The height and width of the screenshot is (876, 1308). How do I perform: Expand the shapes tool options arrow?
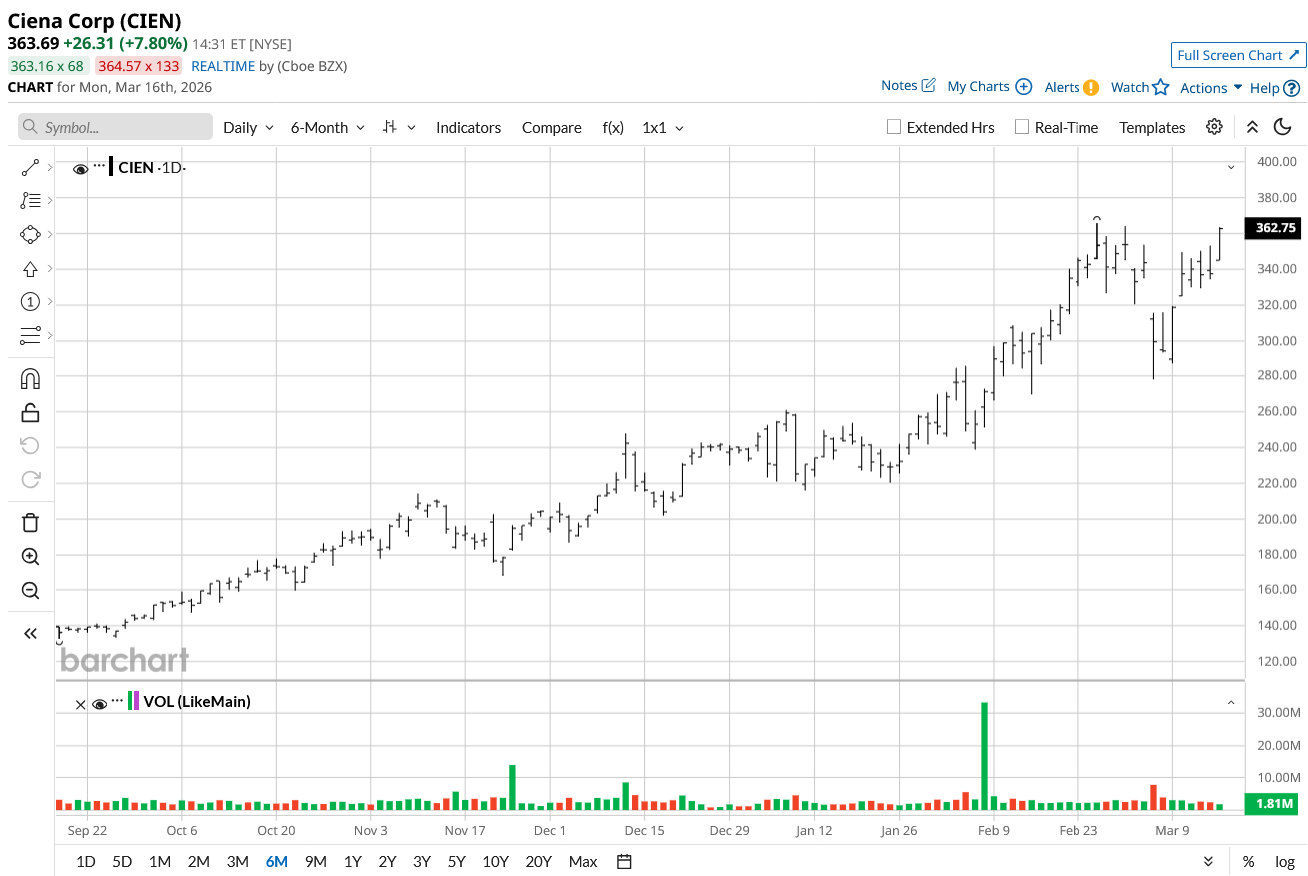tap(50, 234)
